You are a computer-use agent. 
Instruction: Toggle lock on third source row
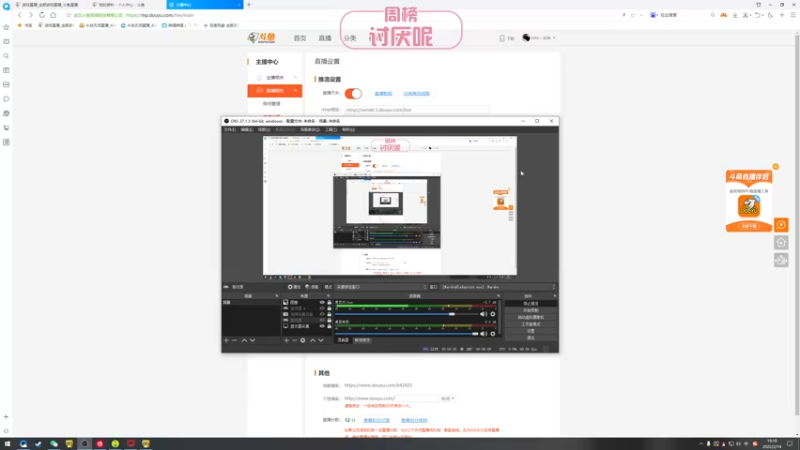coord(329,314)
